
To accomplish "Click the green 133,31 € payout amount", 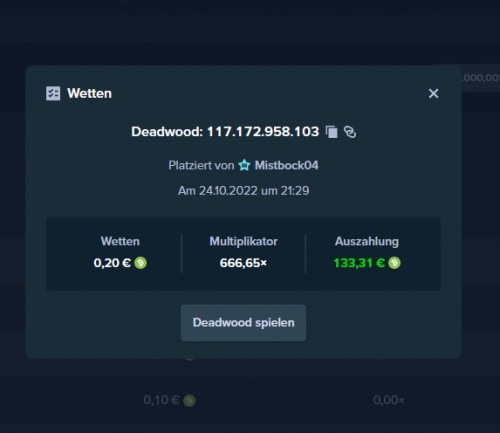I will (x=359, y=263).
